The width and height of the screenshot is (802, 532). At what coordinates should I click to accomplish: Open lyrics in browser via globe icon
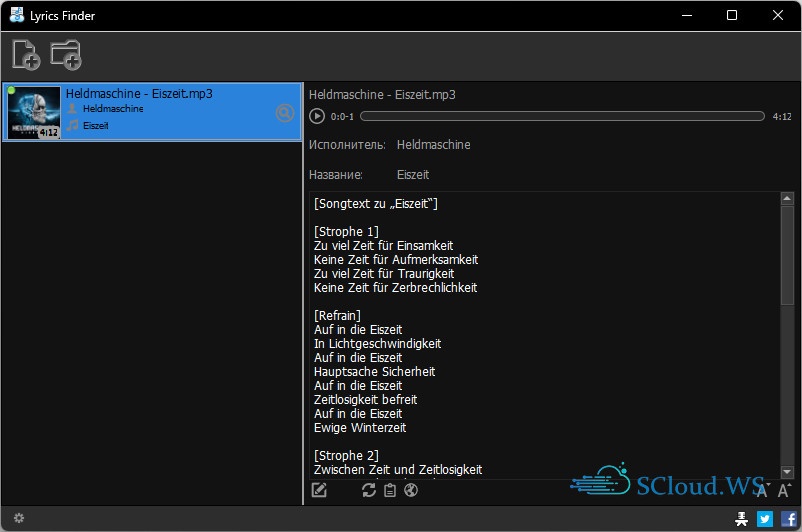[x=410, y=489]
